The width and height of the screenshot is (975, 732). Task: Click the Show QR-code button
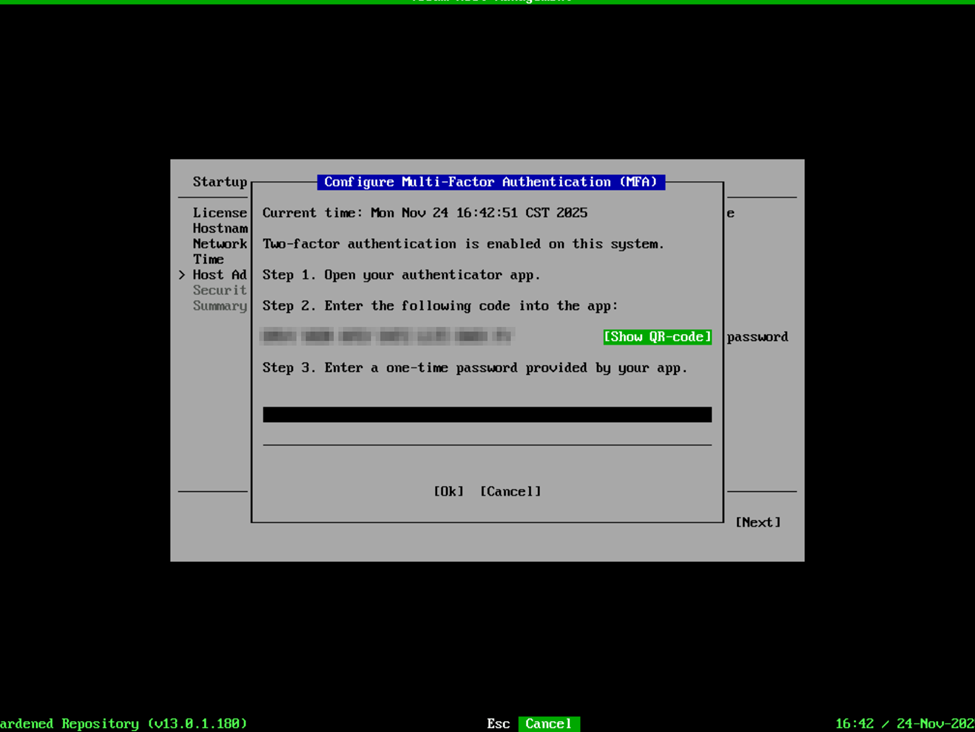tap(657, 337)
